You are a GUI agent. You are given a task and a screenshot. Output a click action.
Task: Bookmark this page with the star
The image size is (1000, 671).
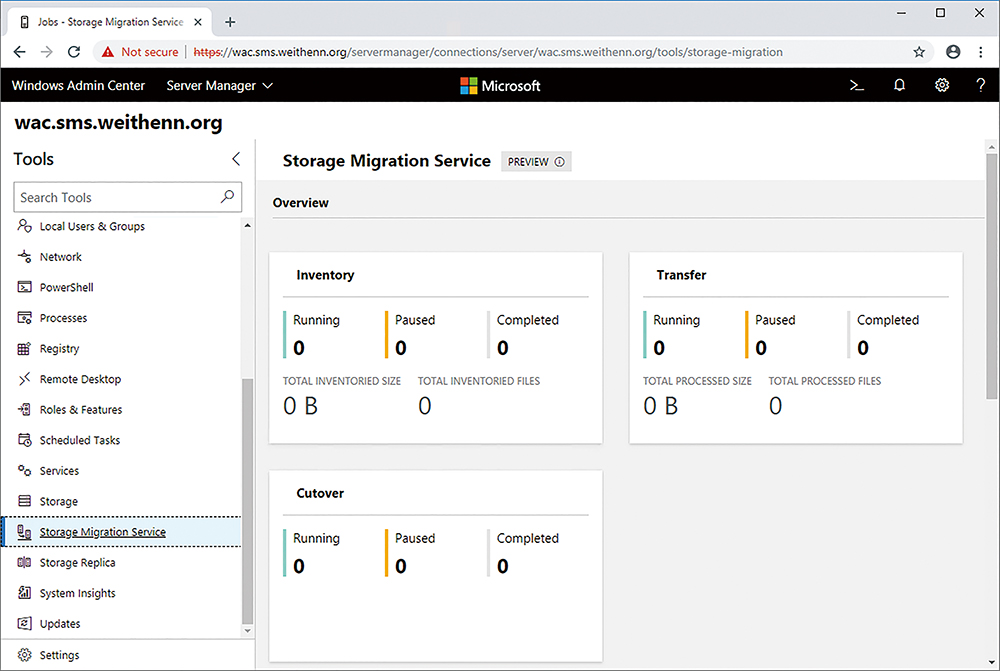919,52
